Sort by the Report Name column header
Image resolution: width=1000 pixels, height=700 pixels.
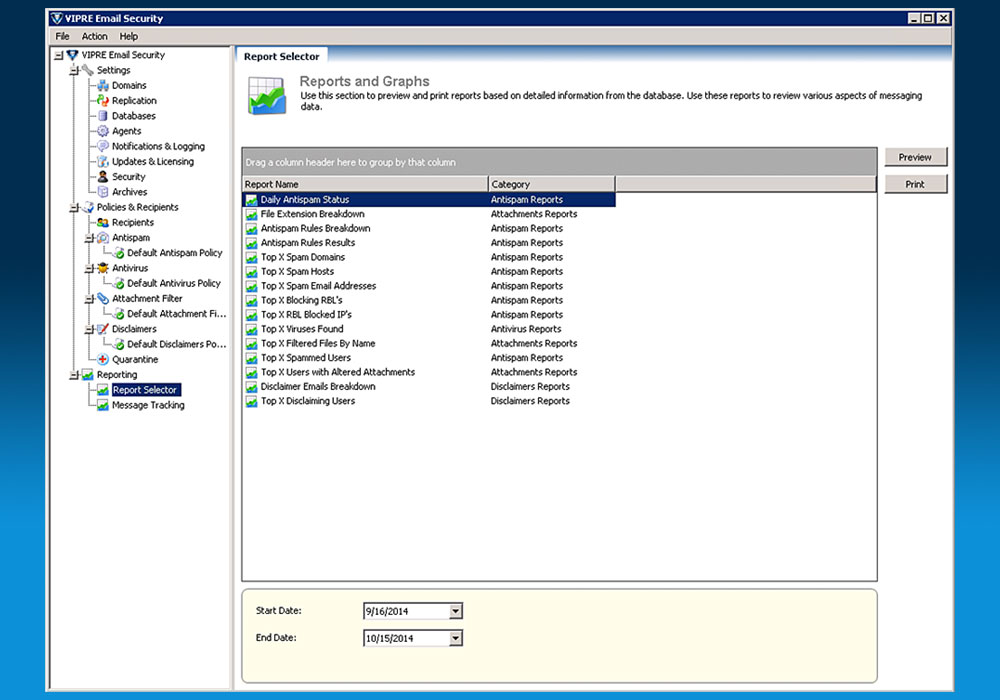click(x=365, y=184)
